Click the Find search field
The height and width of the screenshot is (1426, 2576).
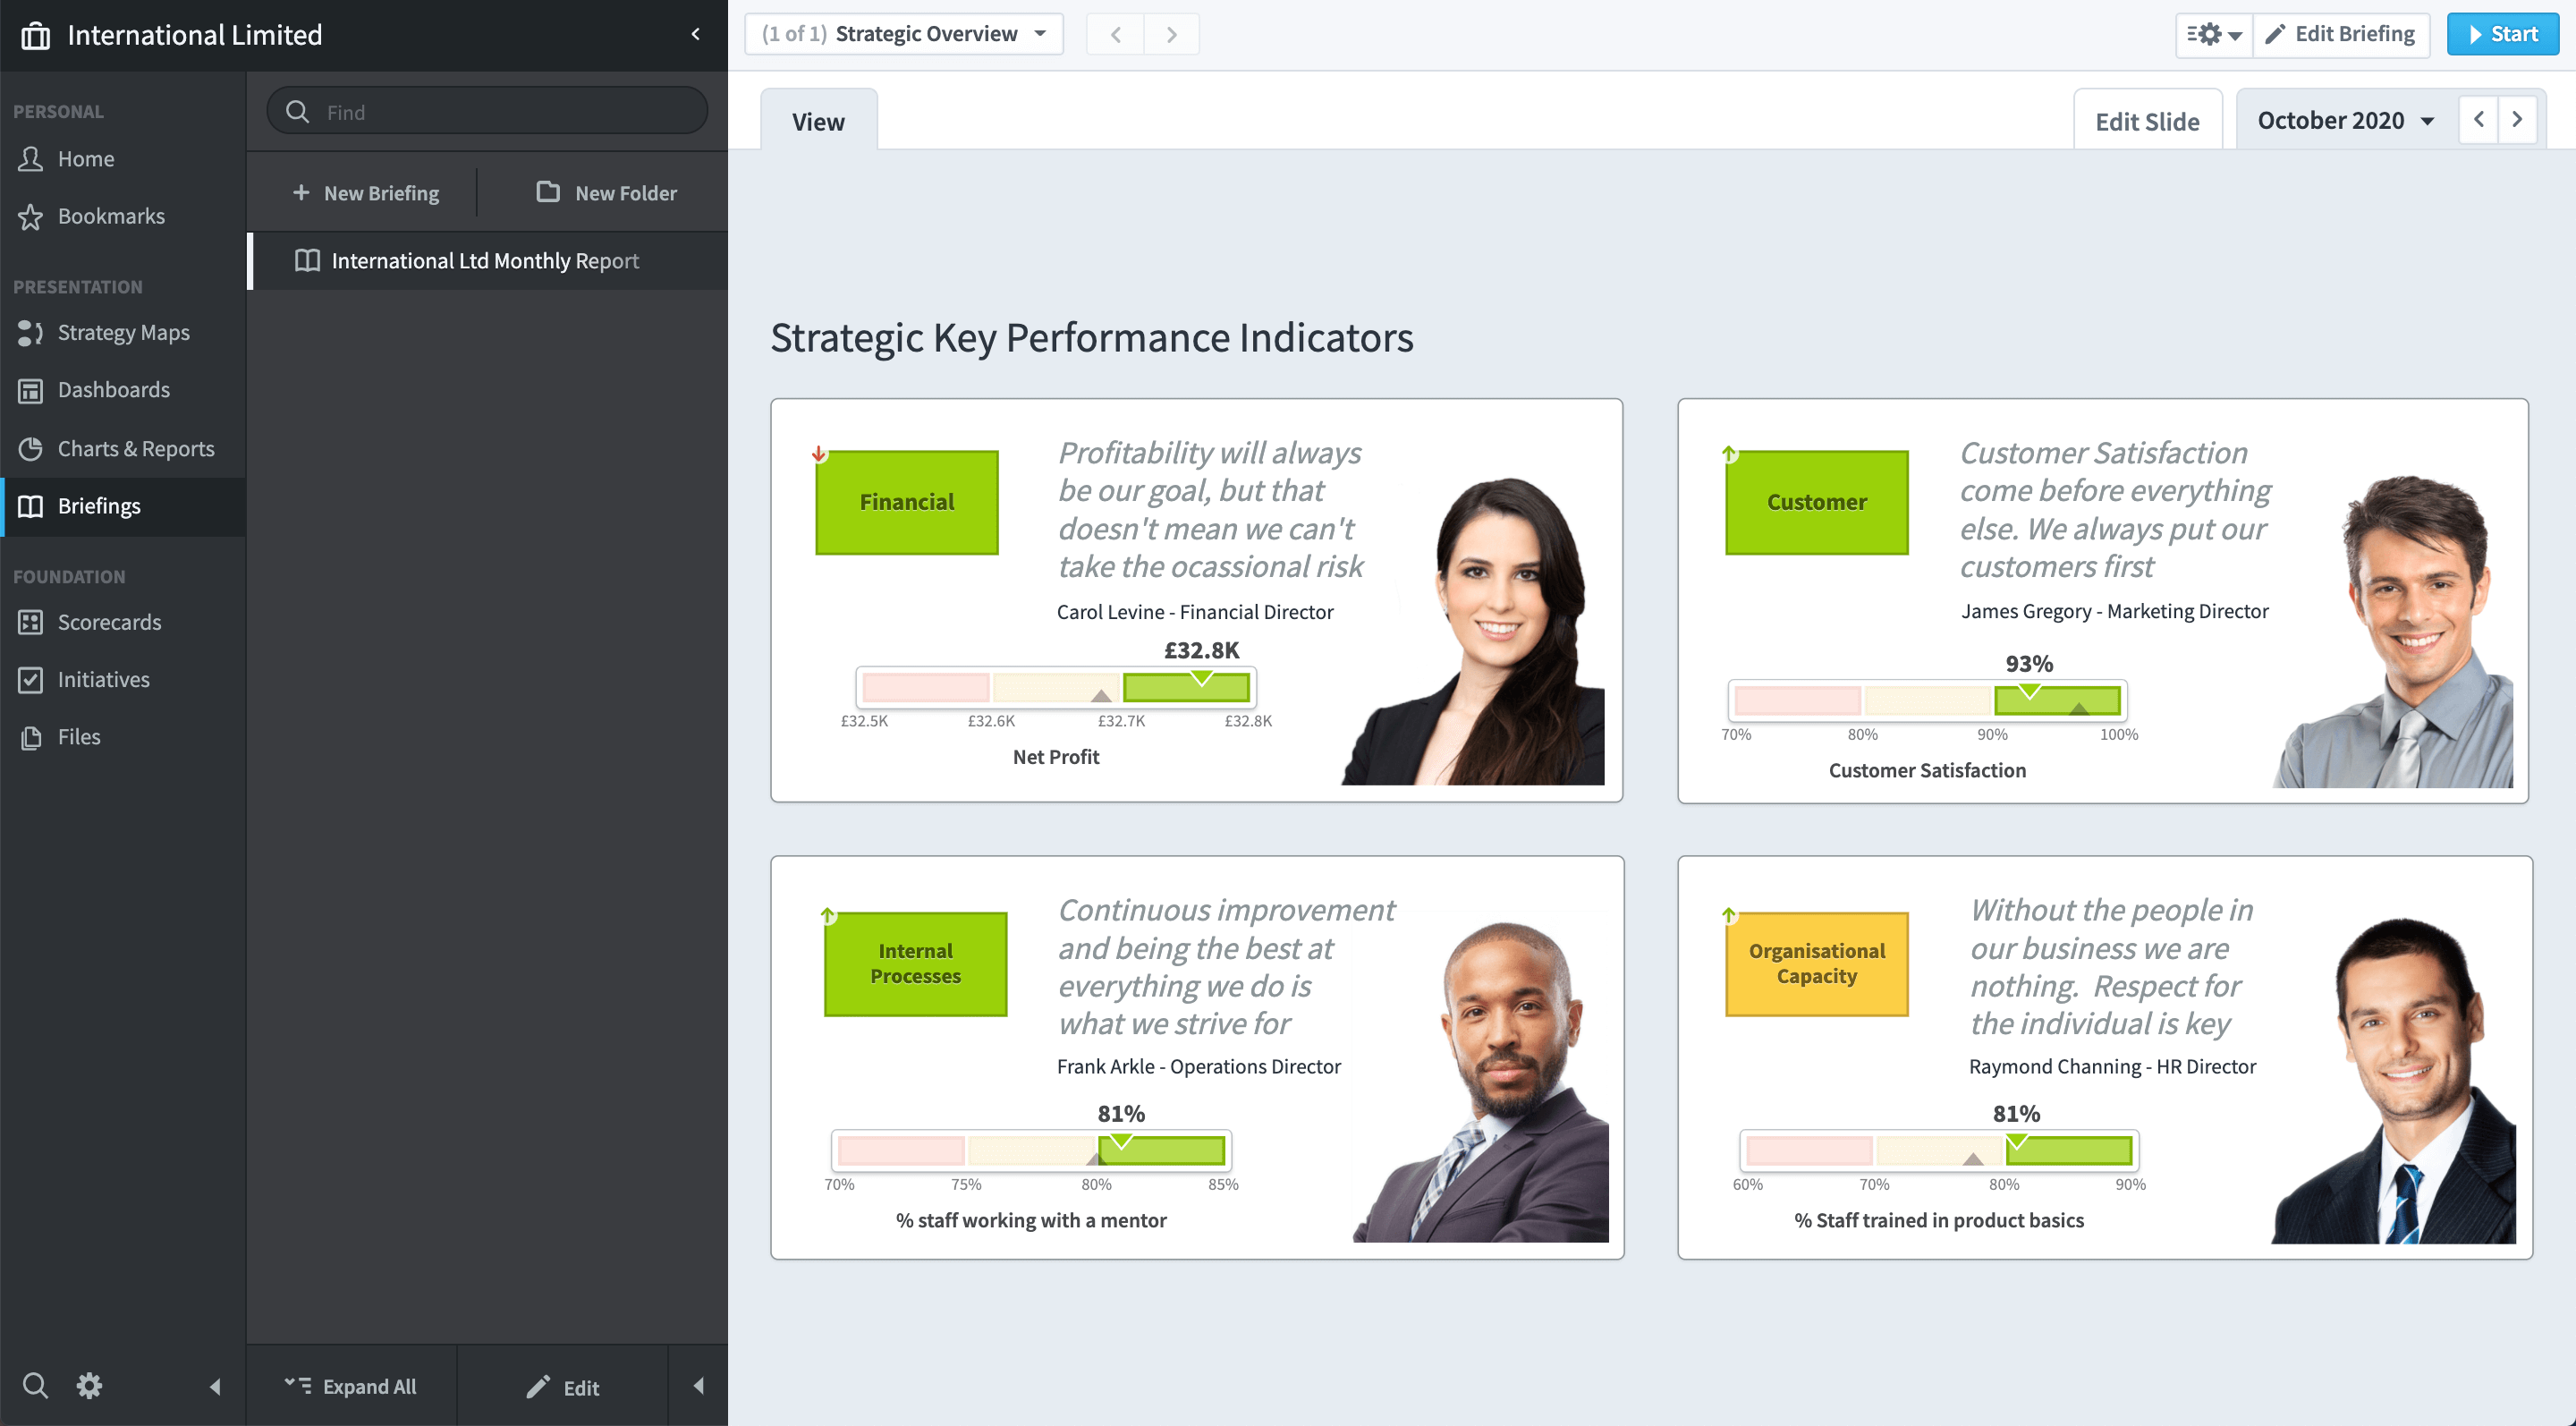[x=487, y=111]
